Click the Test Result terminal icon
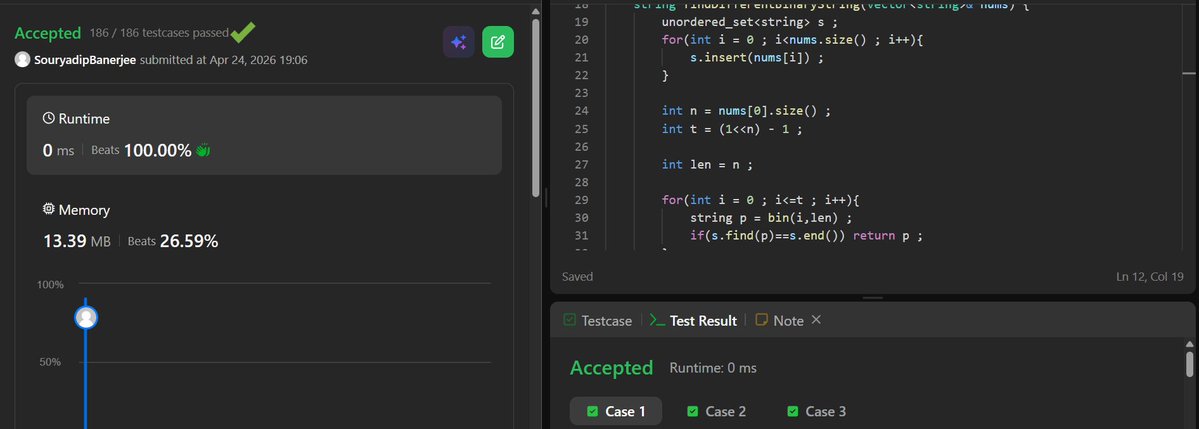The image size is (1199, 429). click(657, 320)
